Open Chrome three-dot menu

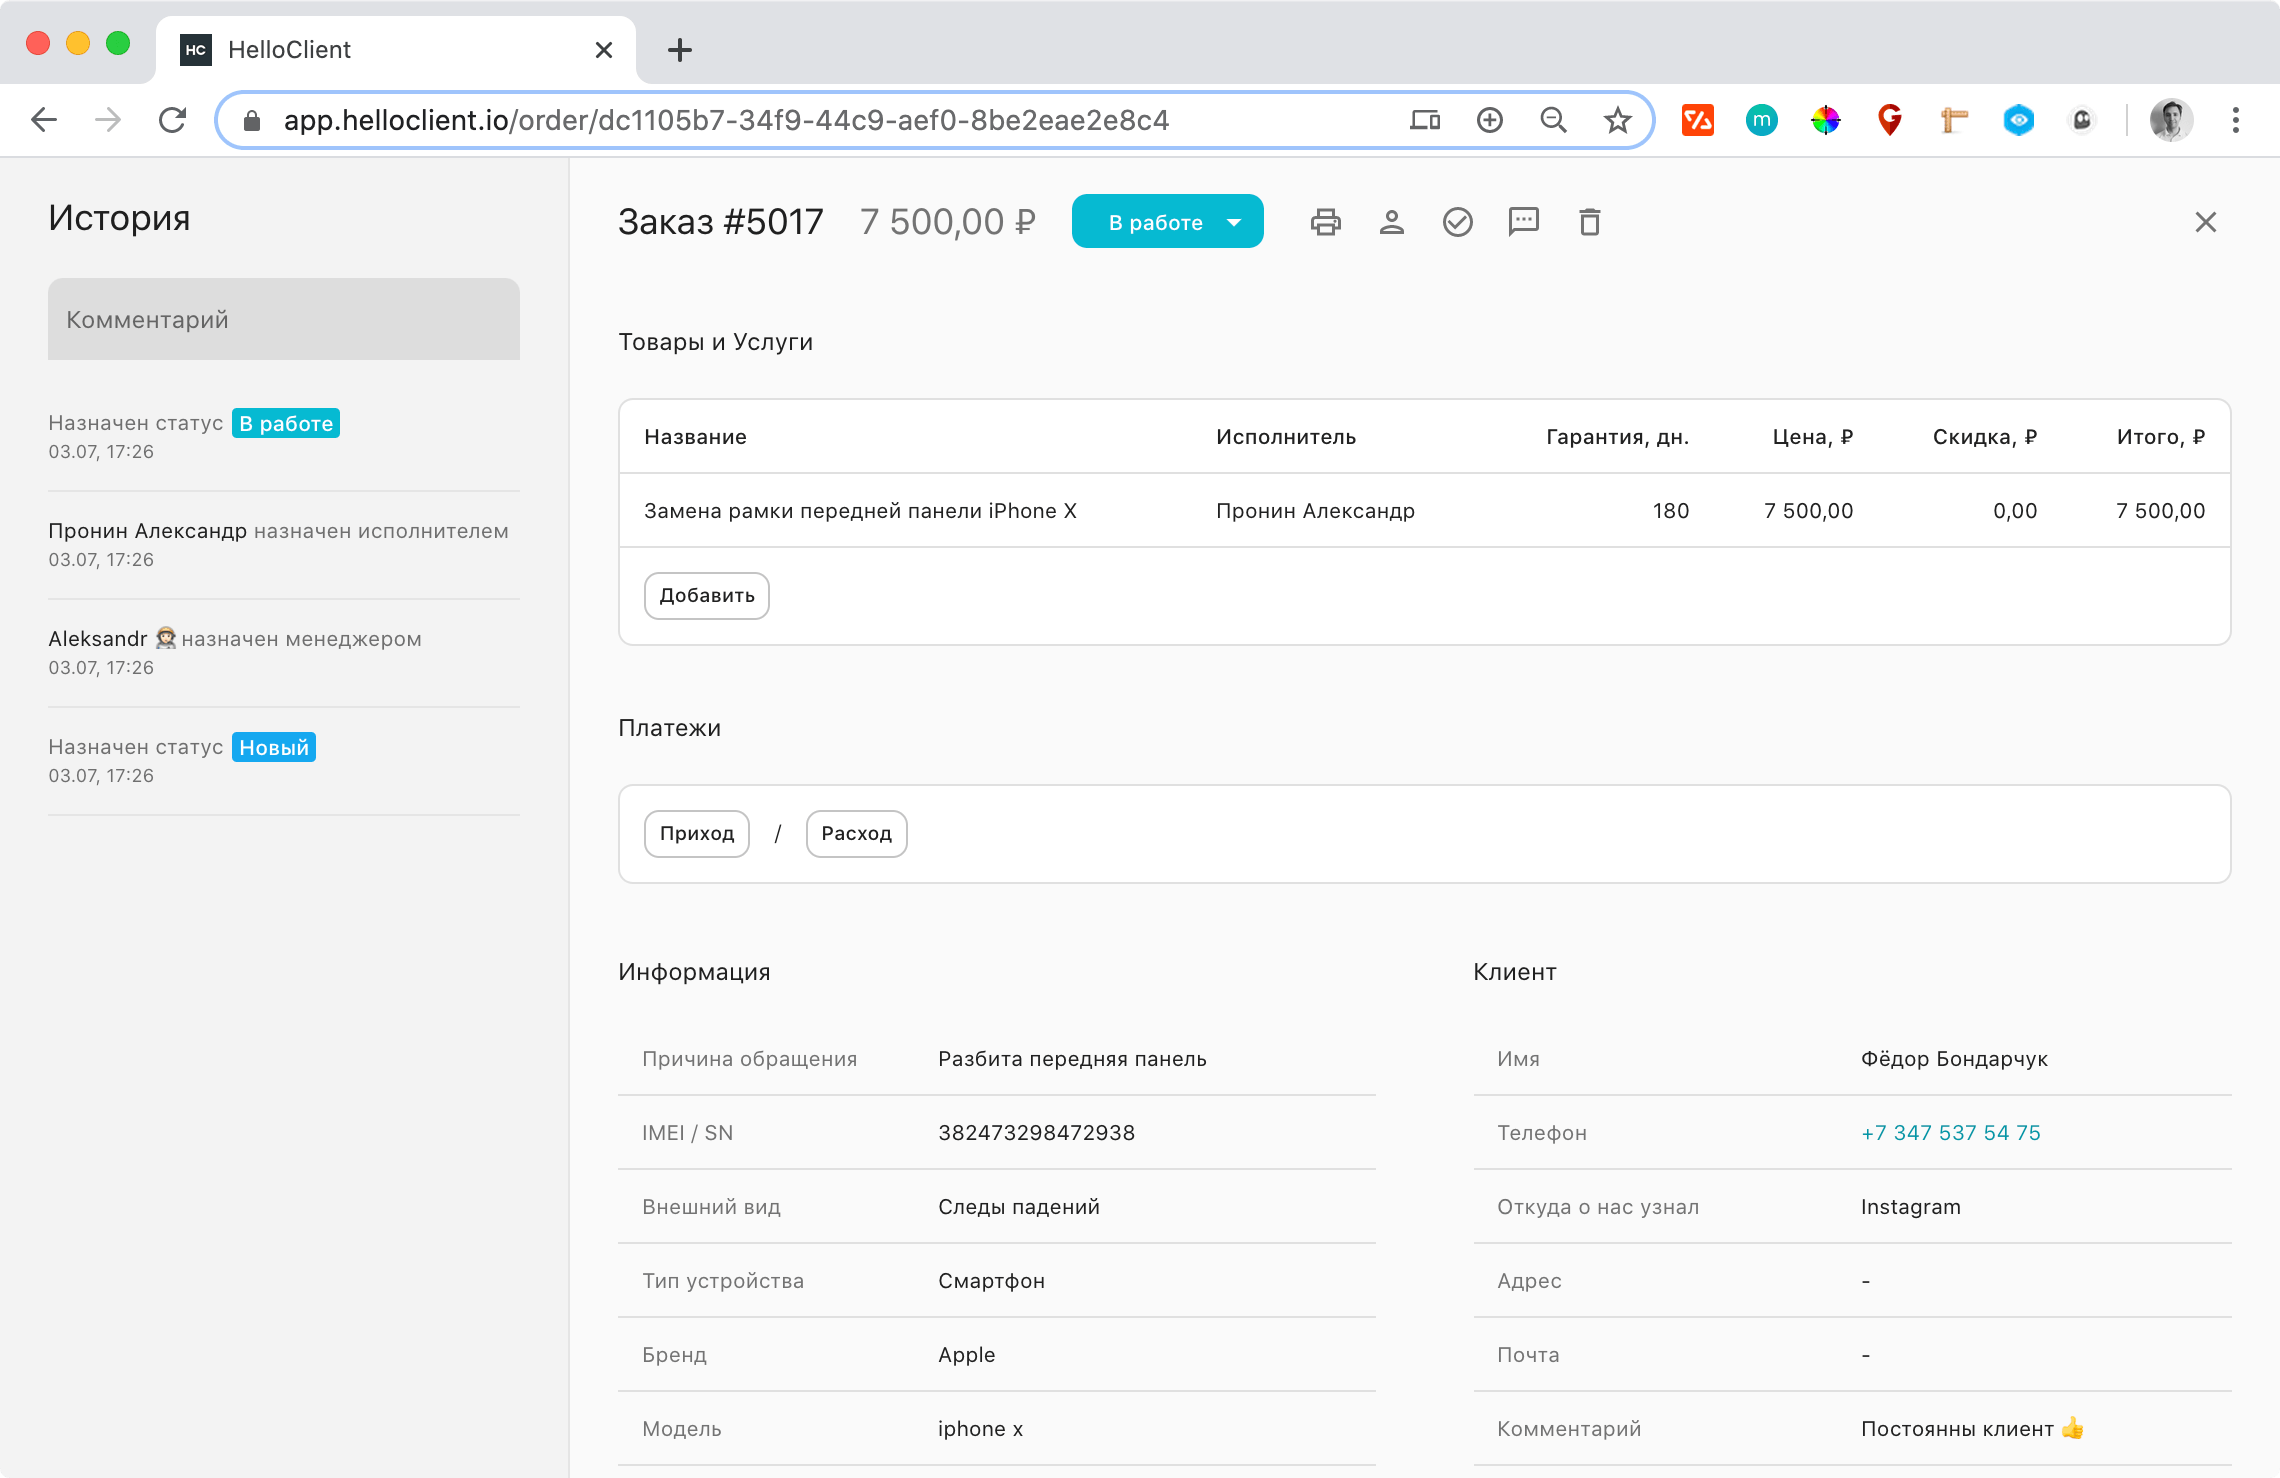pyautogui.click(x=2235, y=121)
